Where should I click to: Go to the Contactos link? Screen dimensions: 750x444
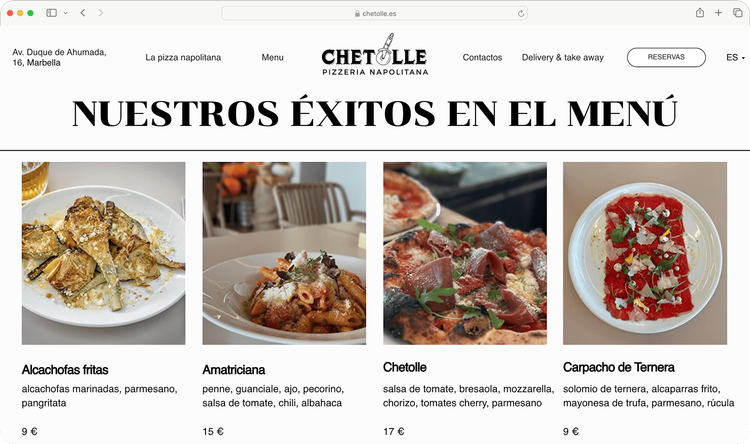coord(482,57)
